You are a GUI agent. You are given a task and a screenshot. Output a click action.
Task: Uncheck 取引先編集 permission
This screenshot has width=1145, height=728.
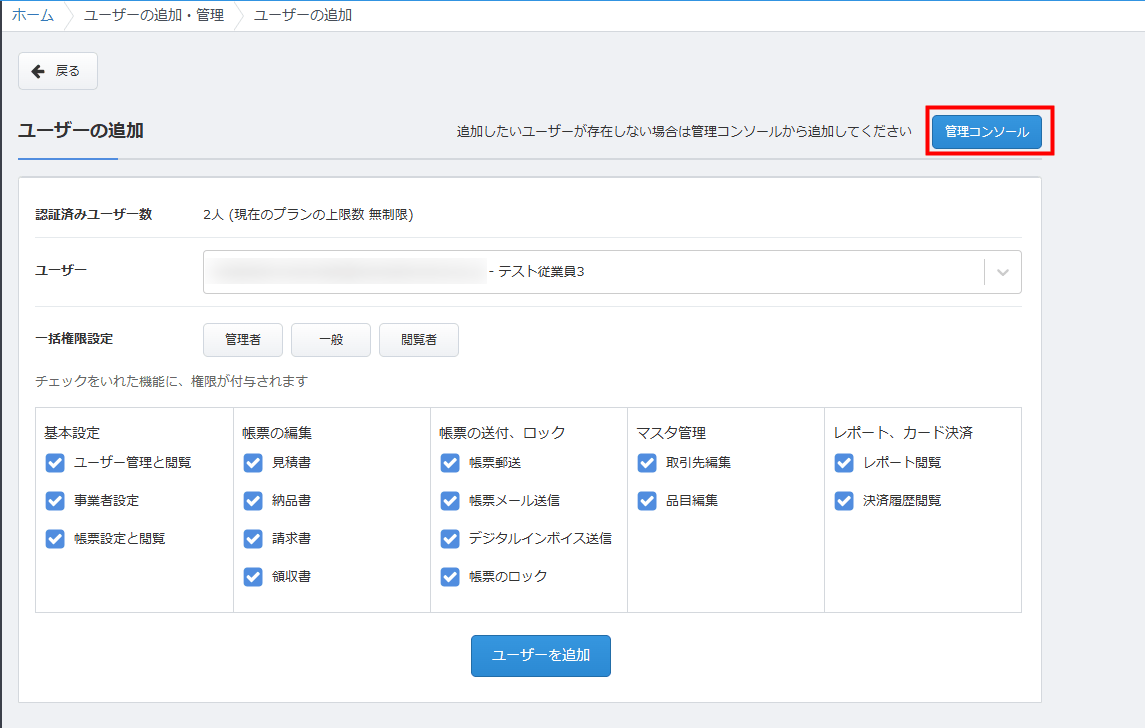tap(647, 463)
